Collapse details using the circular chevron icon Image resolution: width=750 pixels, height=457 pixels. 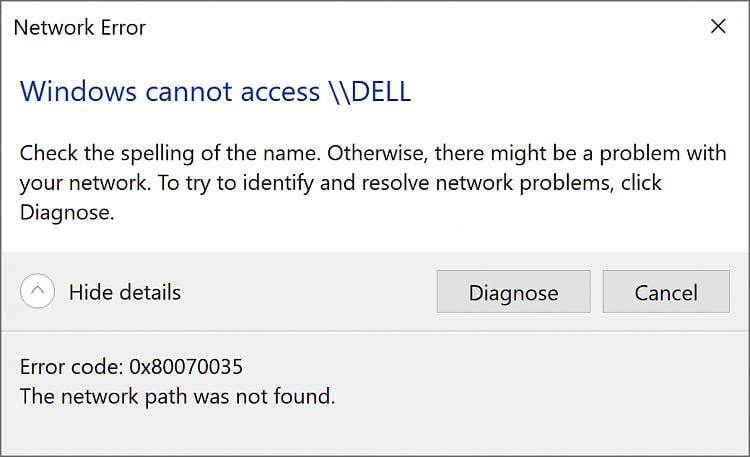click(x=38, y=292)
